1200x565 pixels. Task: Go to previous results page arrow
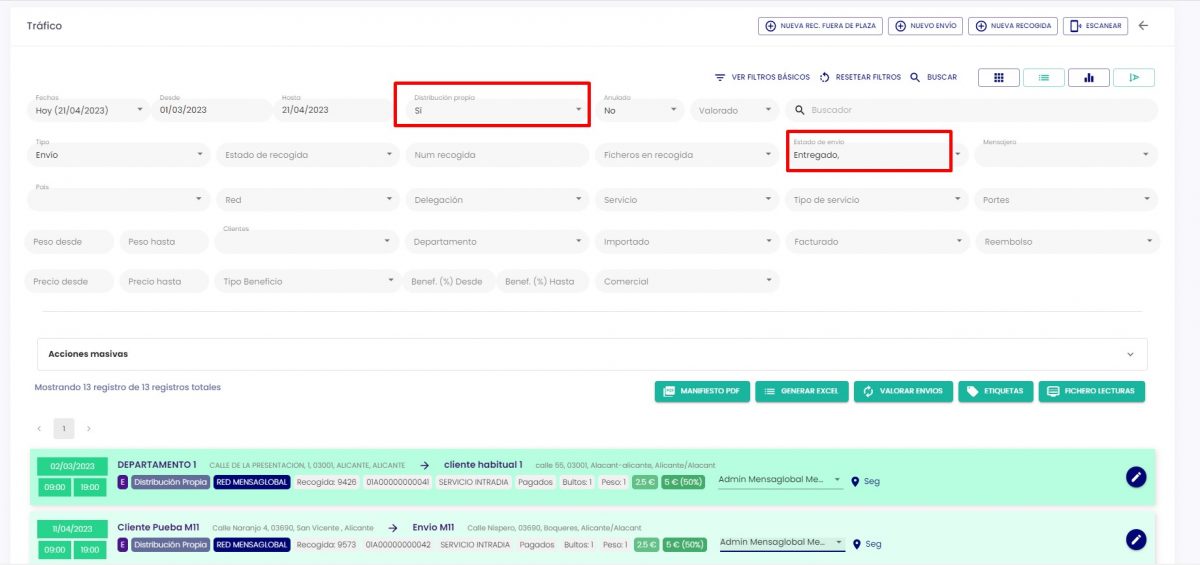(x=40, y=429)
